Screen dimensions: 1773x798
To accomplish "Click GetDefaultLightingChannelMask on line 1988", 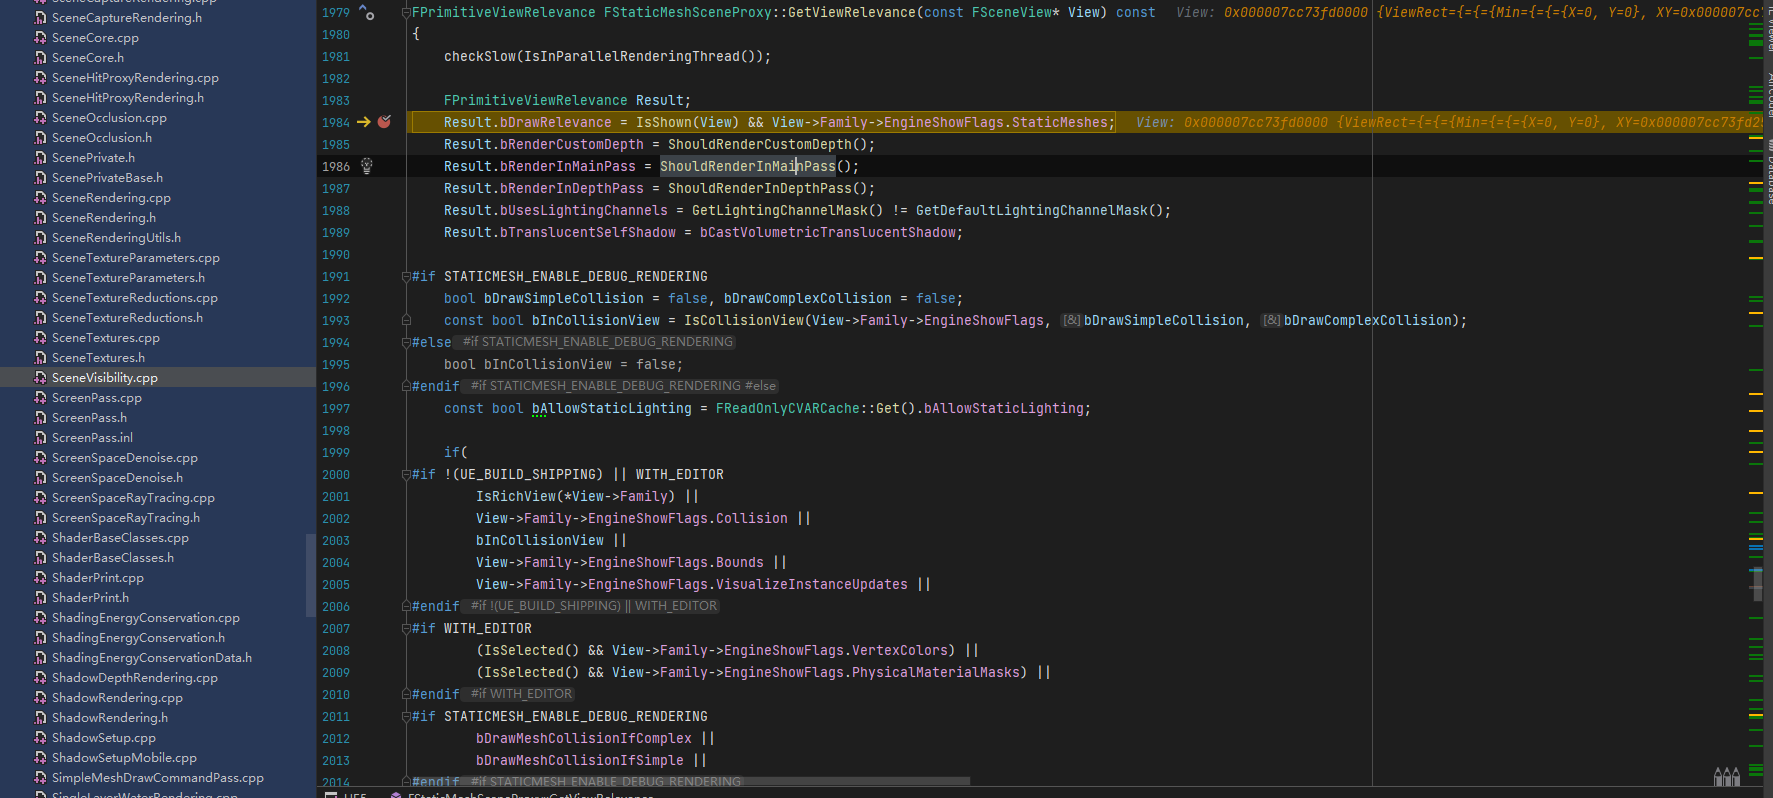I will (1031, 210).
